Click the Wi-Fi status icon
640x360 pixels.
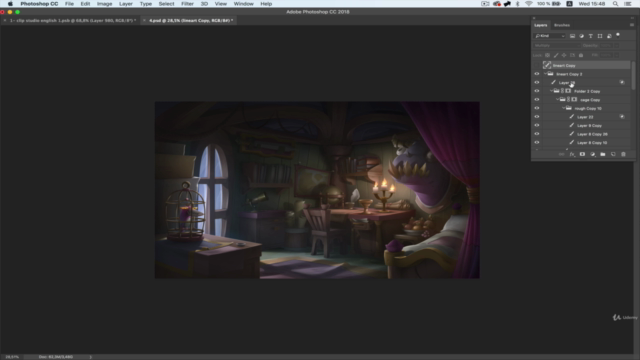529,4
